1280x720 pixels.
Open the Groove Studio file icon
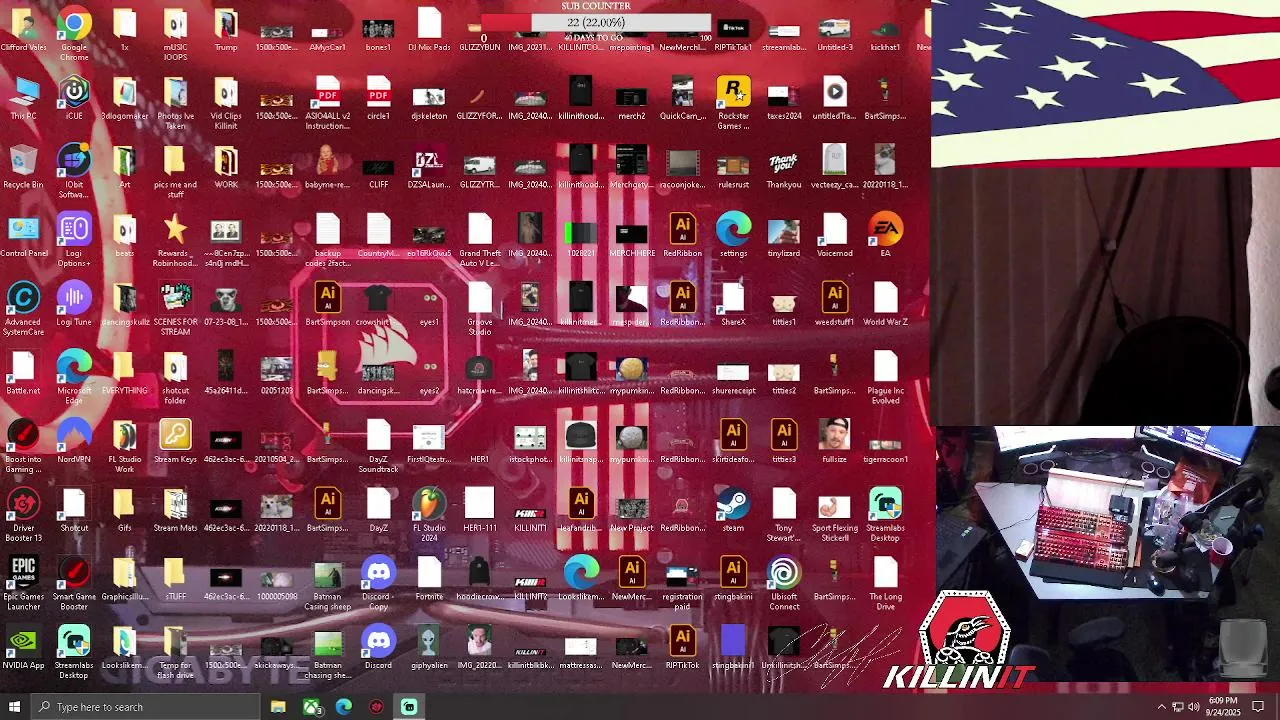(x=480, y=310)
